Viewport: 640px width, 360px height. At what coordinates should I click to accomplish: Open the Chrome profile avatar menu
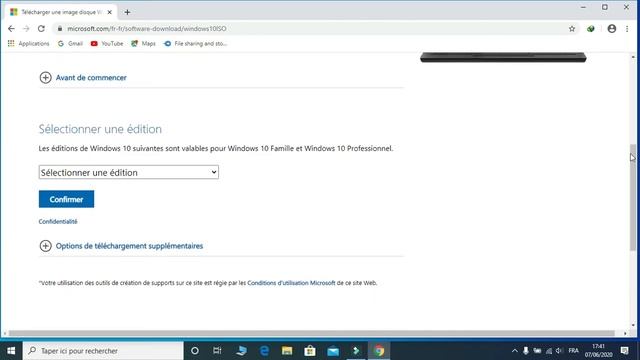(x=611, y=29)
